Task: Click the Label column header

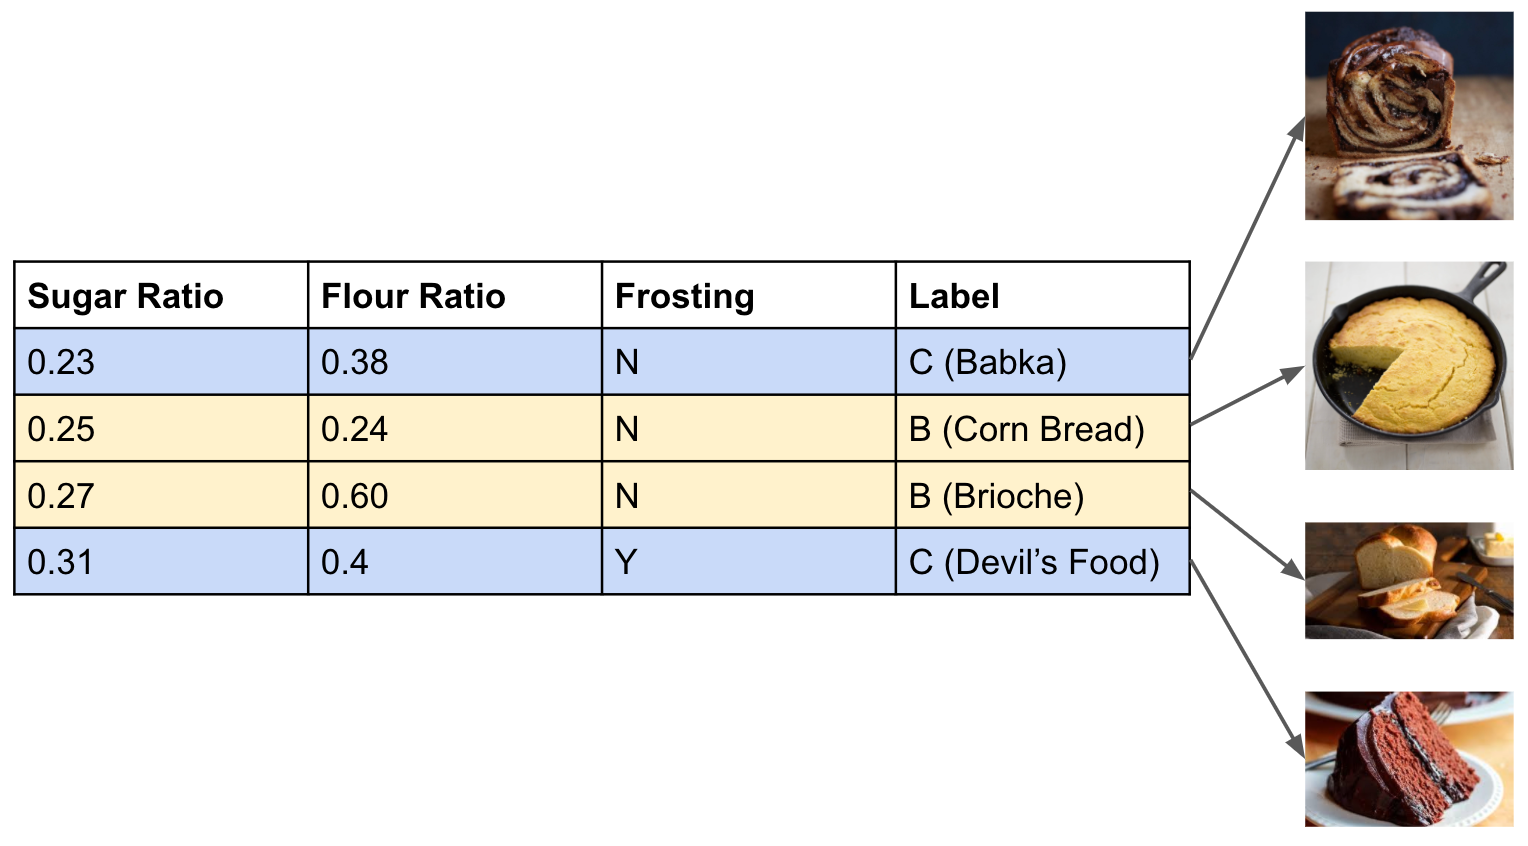Action: [1042, 296]
